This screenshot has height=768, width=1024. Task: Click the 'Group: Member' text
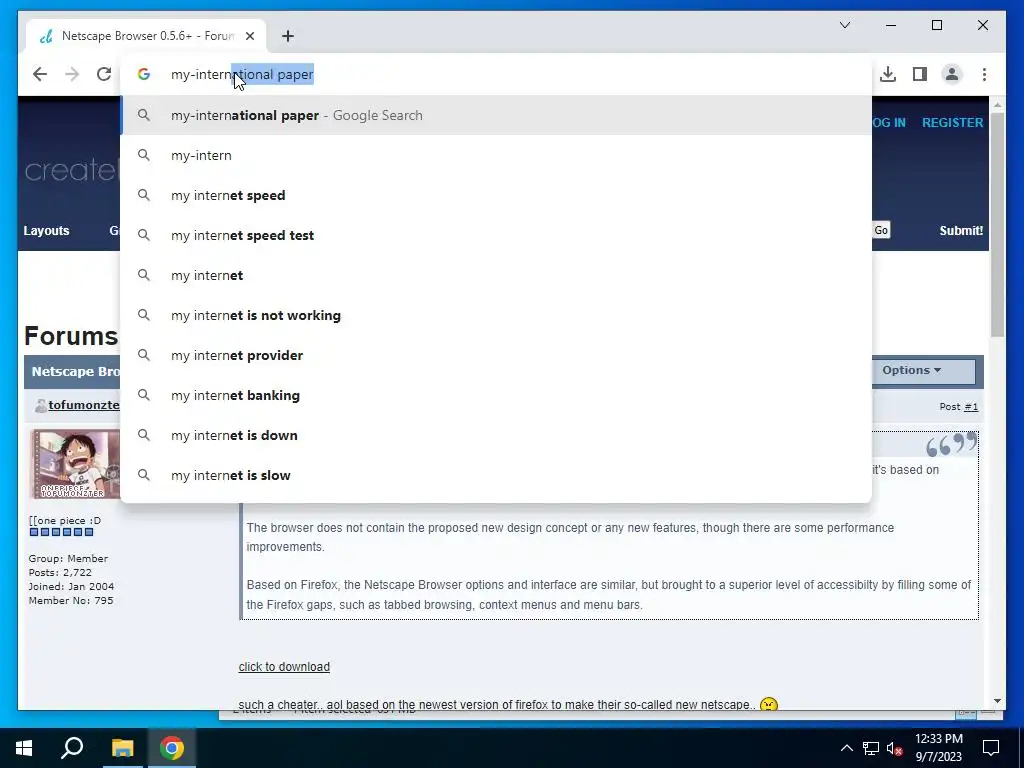point(68,558)
